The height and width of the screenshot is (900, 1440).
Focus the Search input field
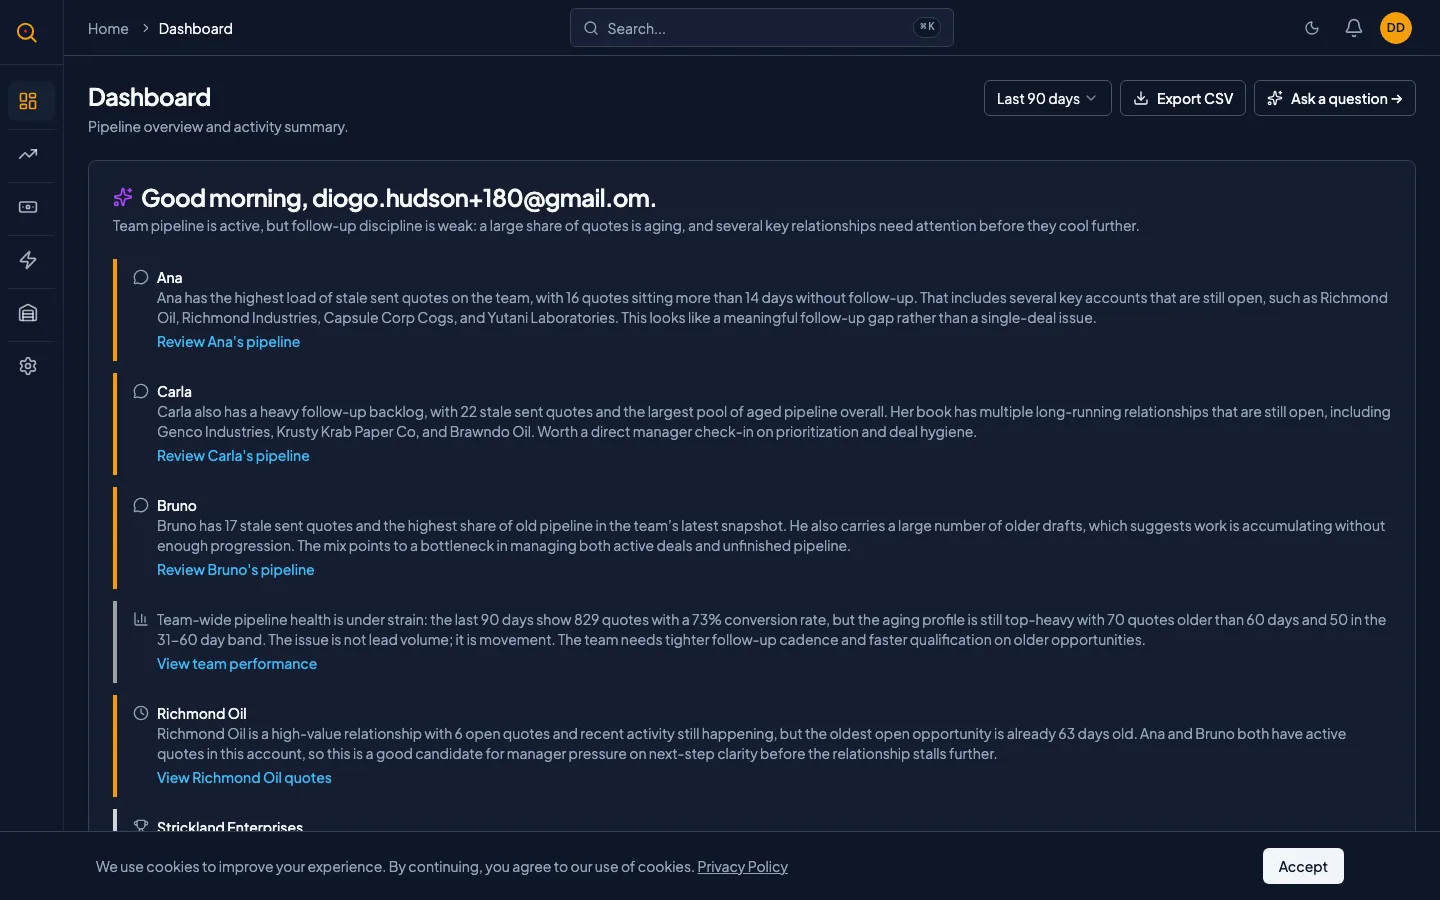[762, 28]
